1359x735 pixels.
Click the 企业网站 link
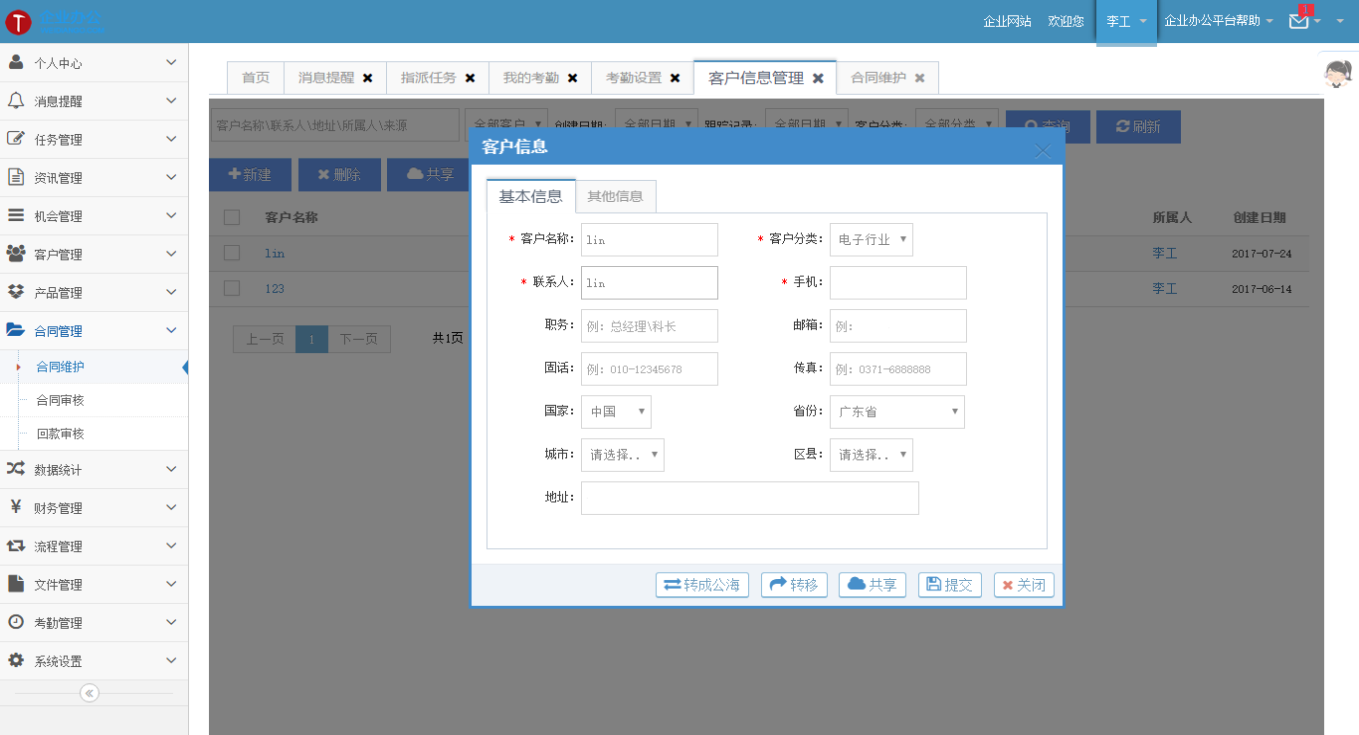tap(1007, 21)
